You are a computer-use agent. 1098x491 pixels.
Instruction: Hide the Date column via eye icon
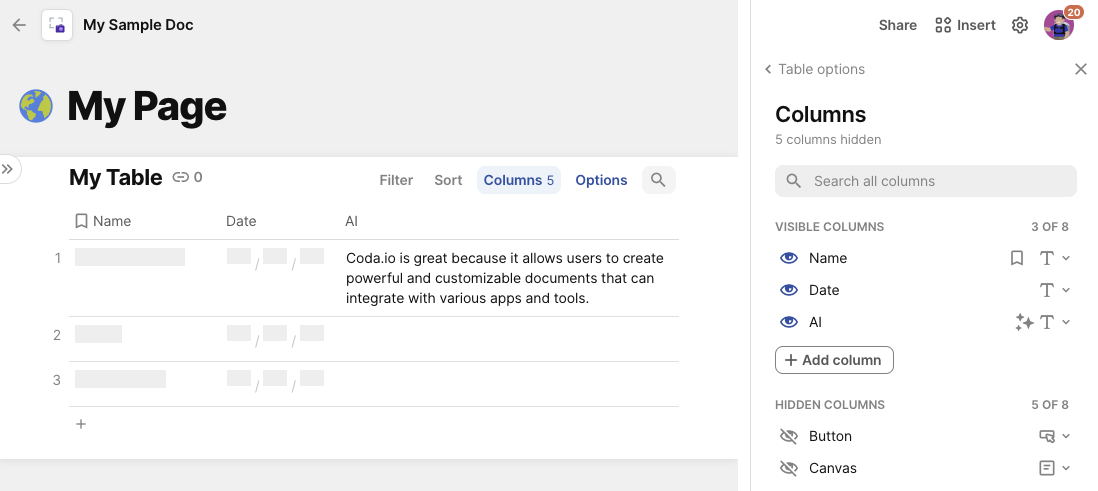(789, 290)
